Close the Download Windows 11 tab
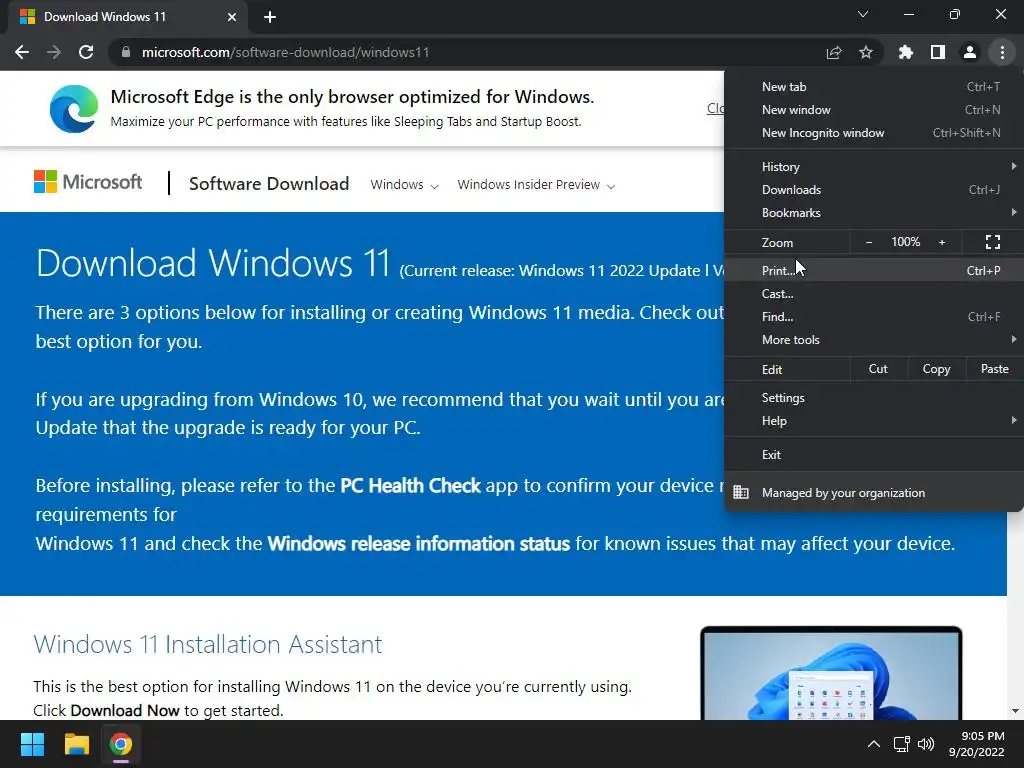 click(x=232, y=17)
